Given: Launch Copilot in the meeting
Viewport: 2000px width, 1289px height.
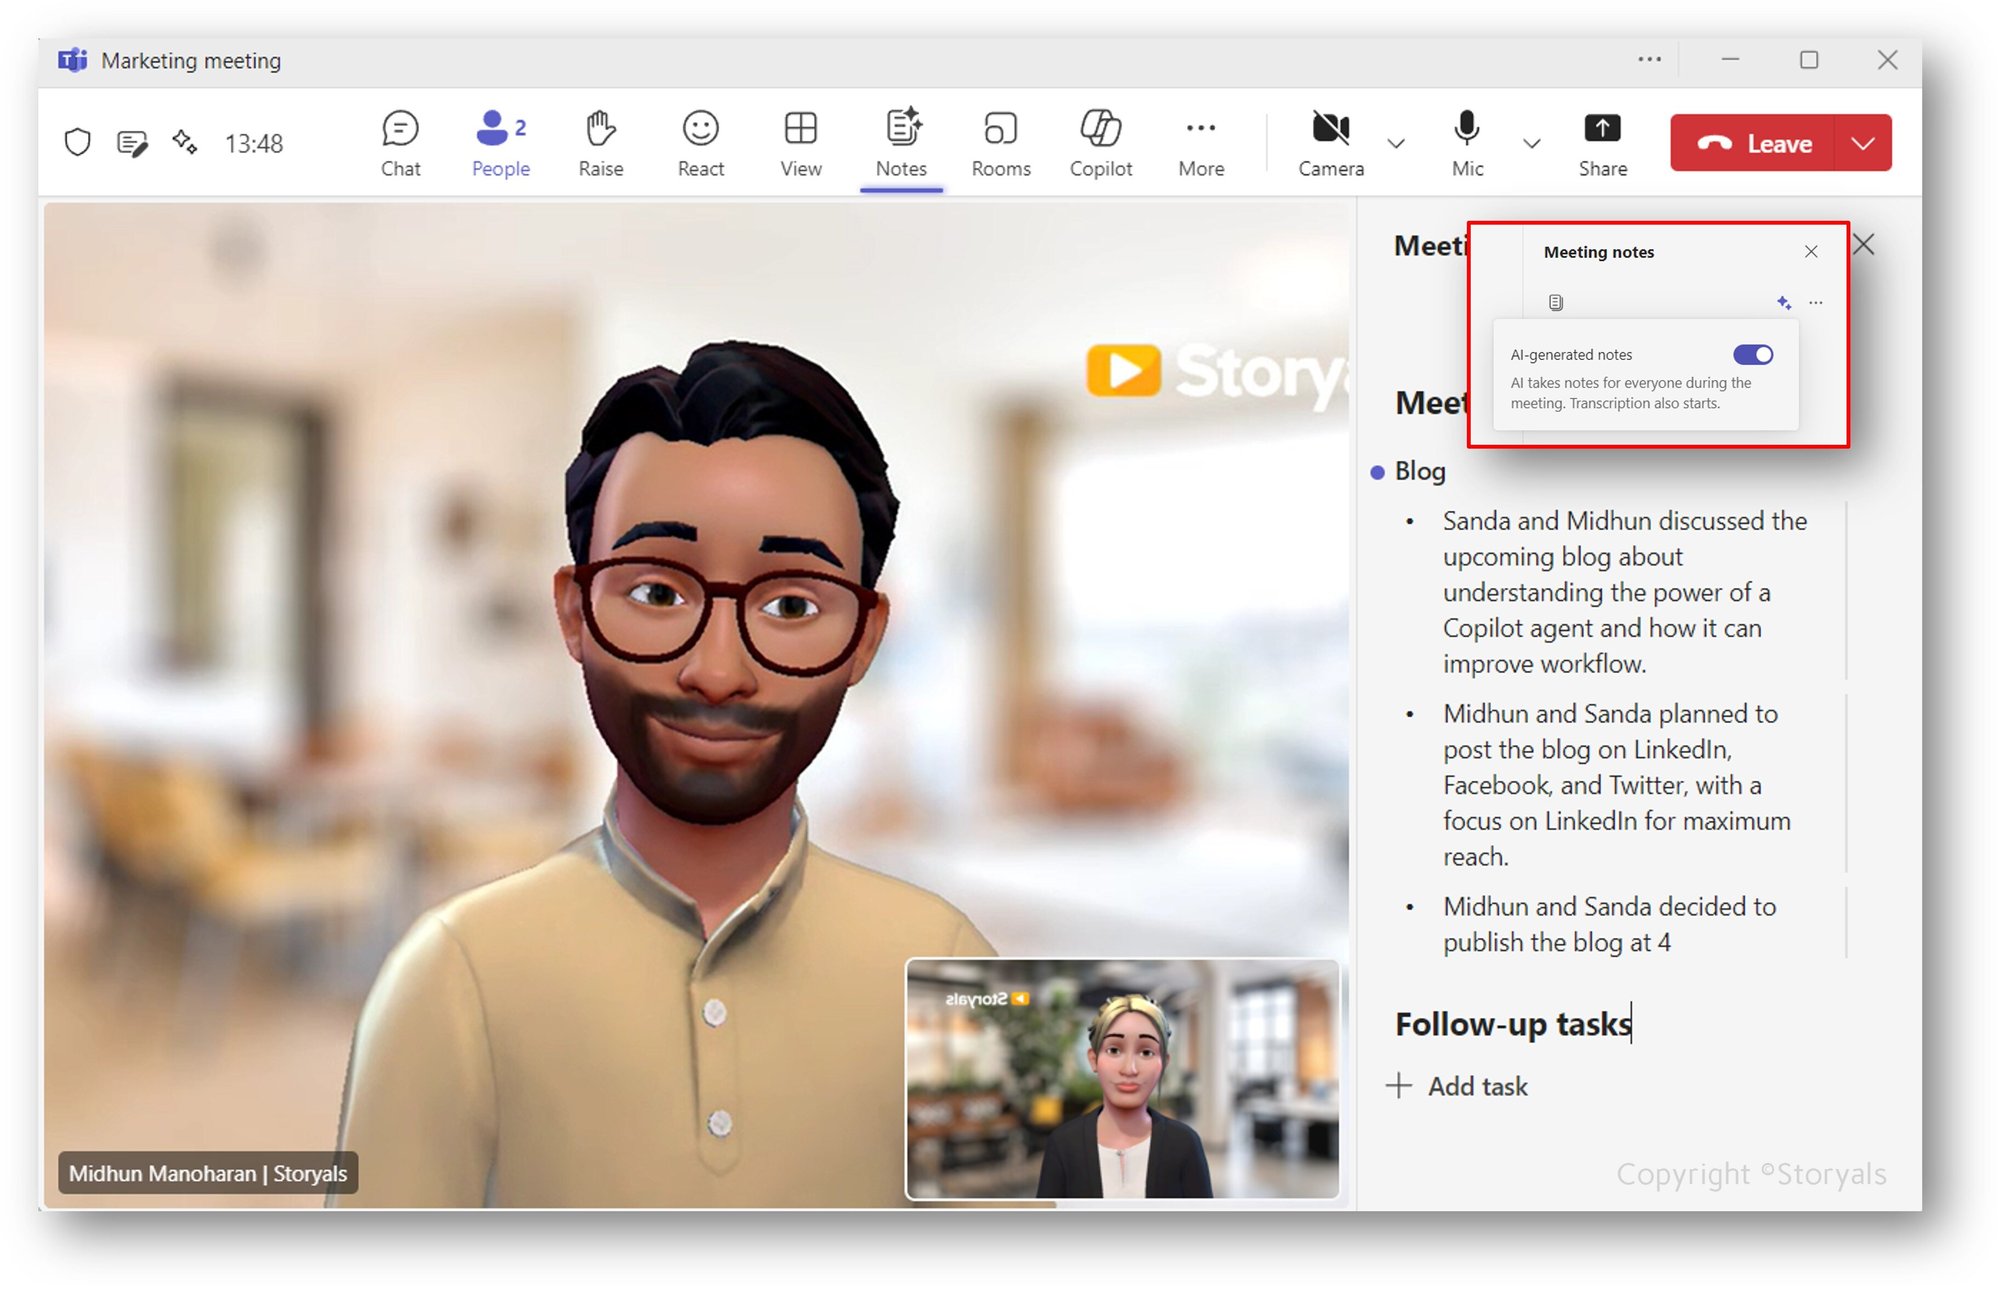Looking at the screenshot, I should [1099, 143].
